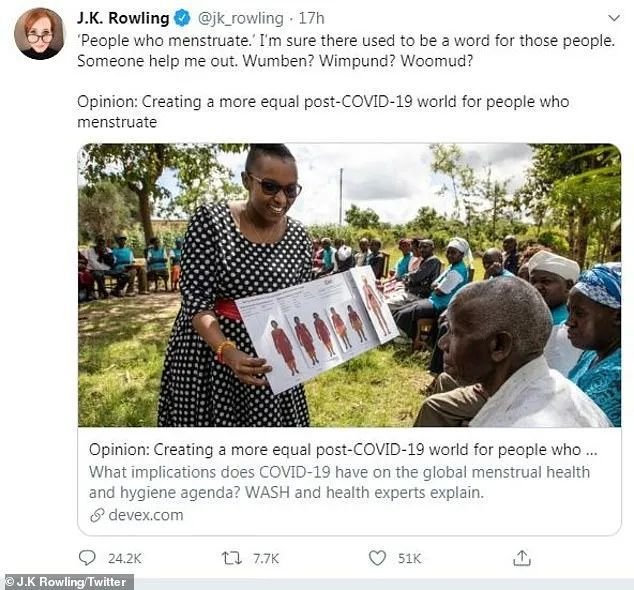The height and width of the screenshot is (590, 634).
Task: Open J.K. Rowling's profile avatar
Action: click(x=39, y=34)
